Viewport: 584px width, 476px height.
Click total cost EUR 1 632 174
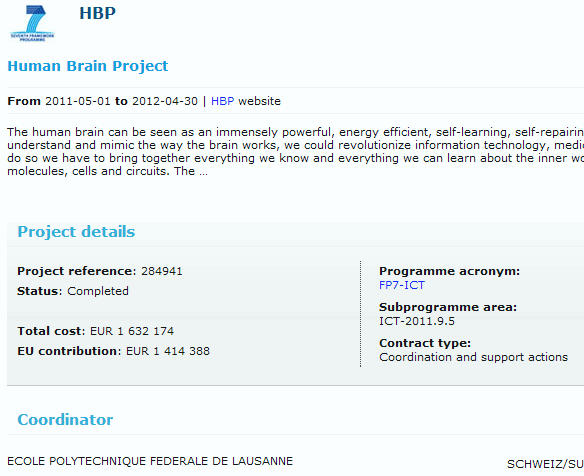132,331
